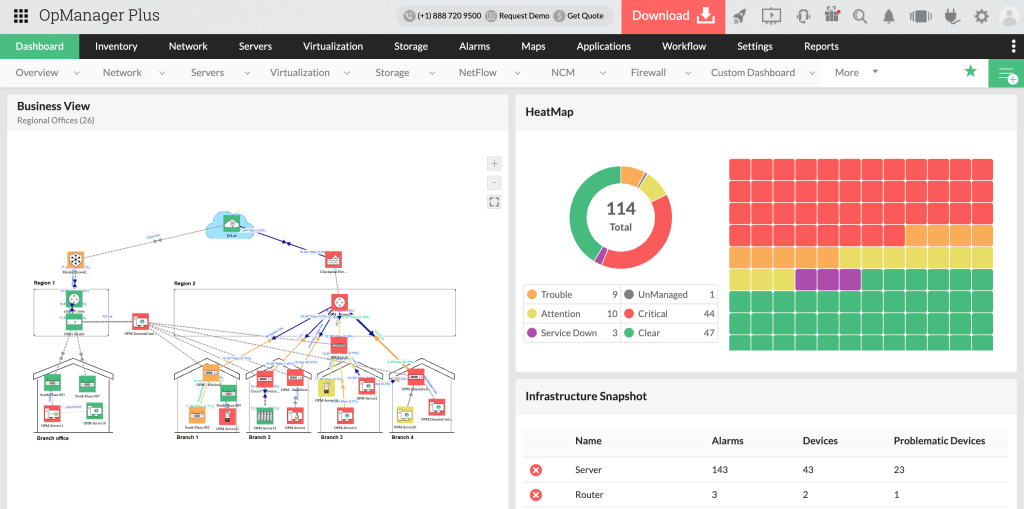
Task: Select the Meraki firewall node
Action: (x=76, y=260)
